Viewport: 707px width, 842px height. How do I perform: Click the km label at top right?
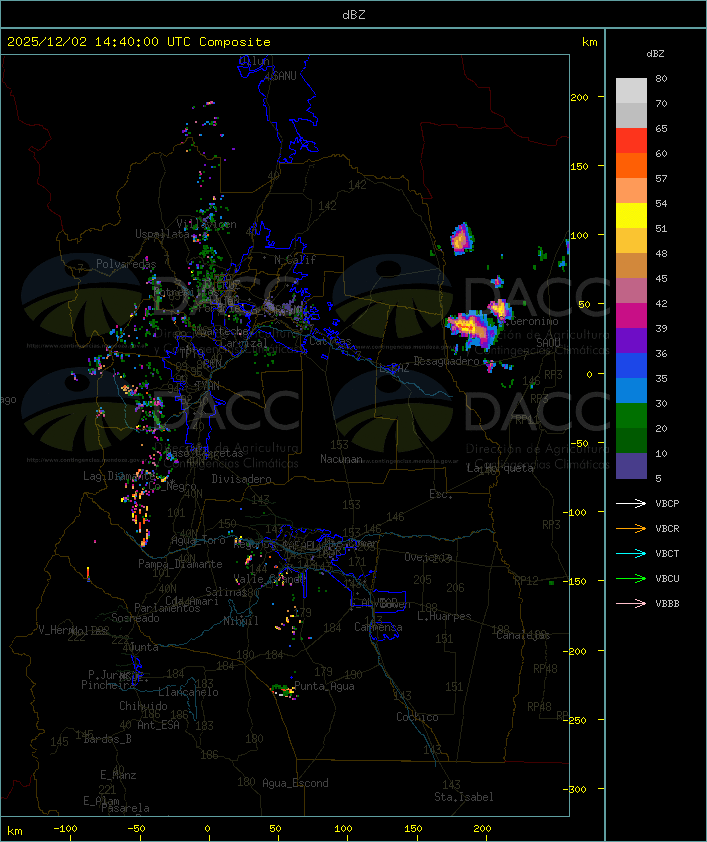point(589,42)
